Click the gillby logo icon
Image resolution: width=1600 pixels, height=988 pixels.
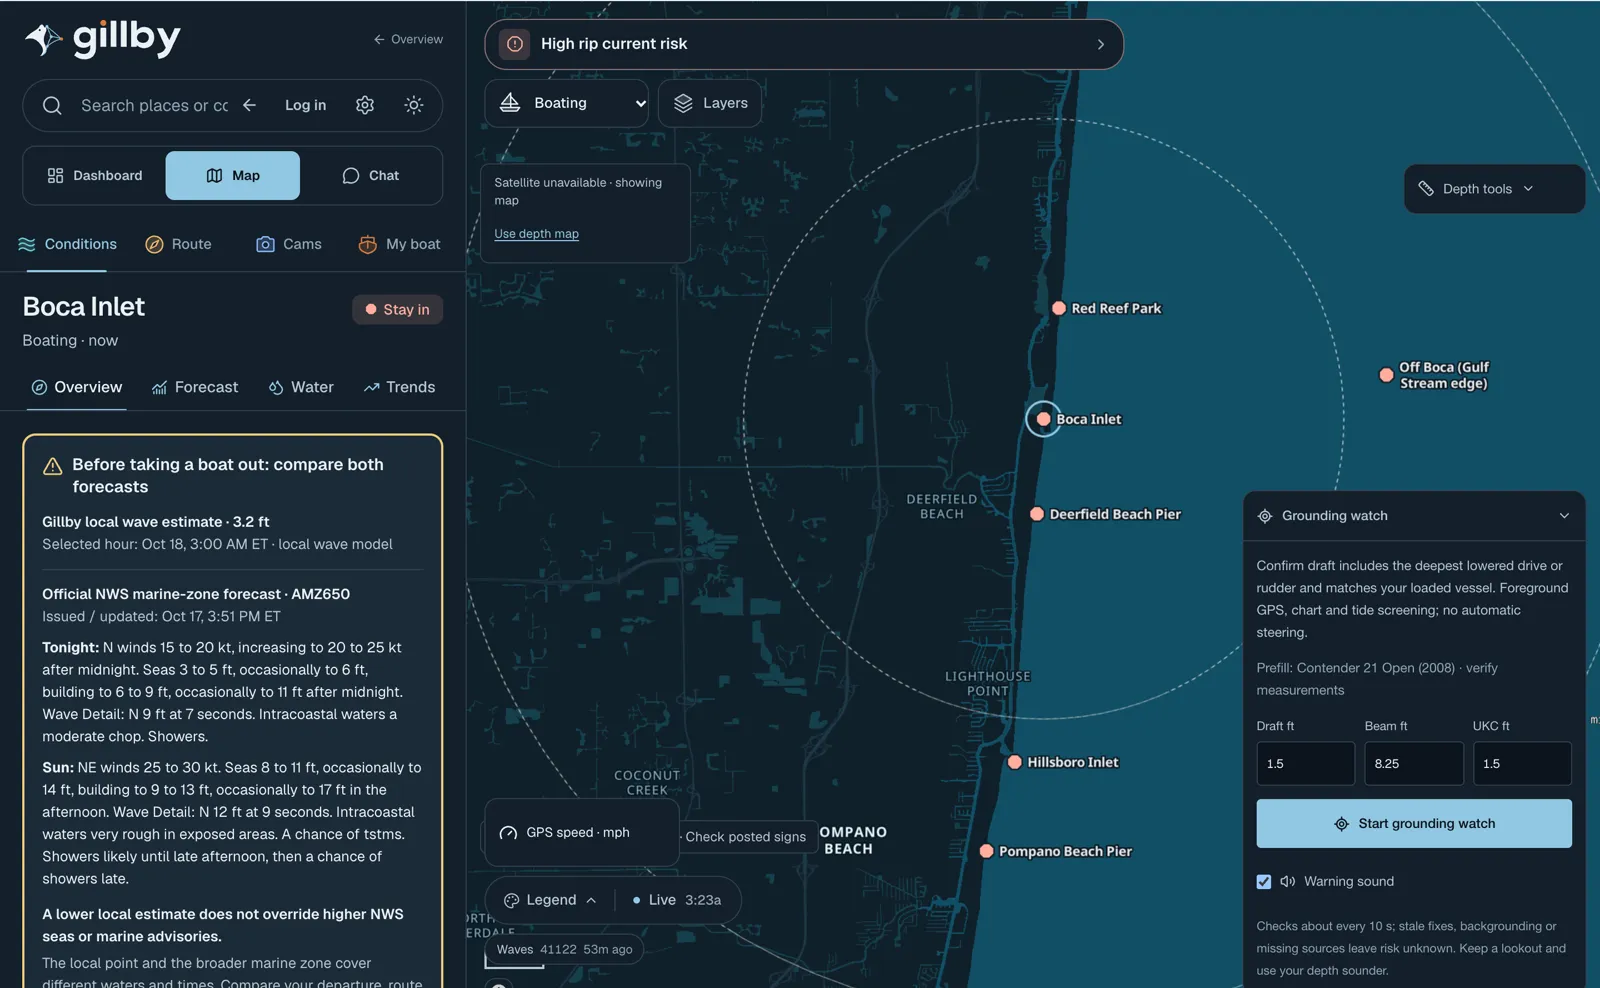[43, 39]
